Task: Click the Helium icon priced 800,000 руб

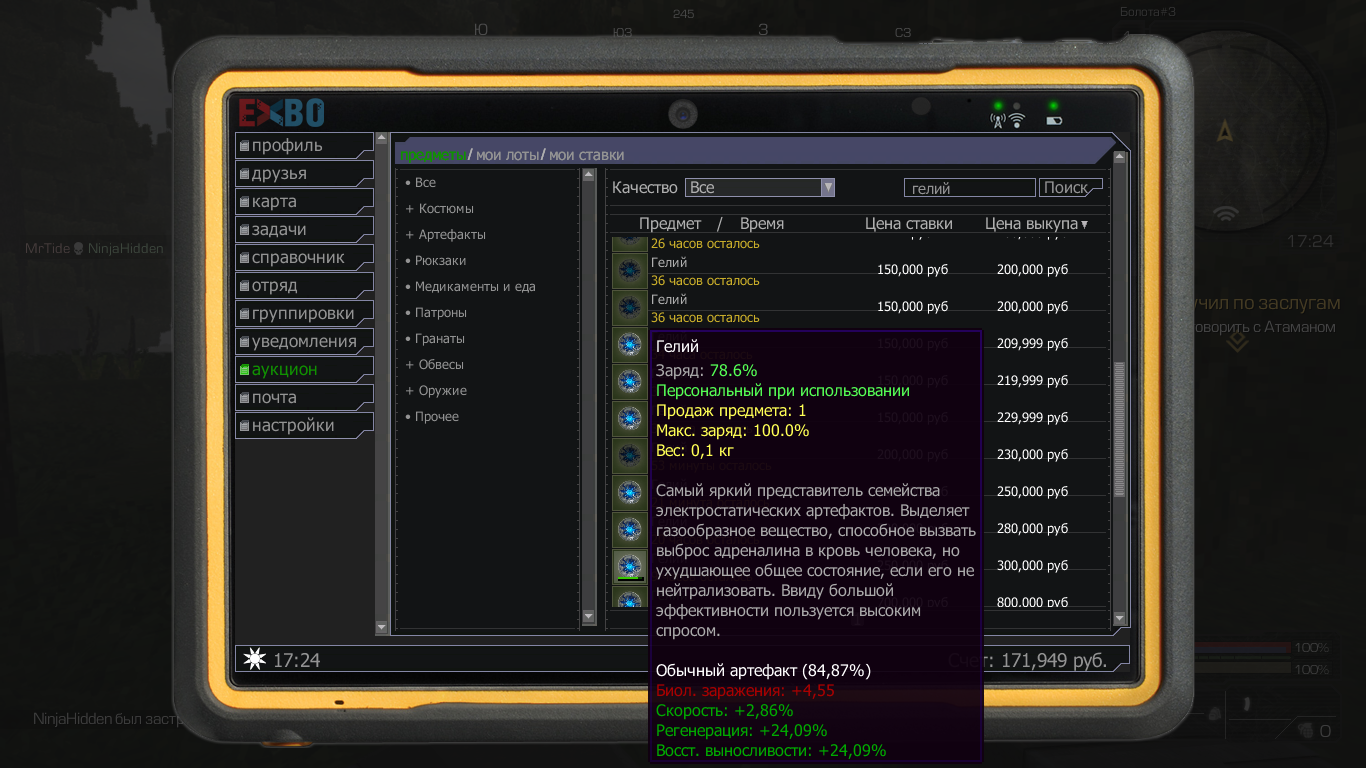Action: (x=629, y=599)
